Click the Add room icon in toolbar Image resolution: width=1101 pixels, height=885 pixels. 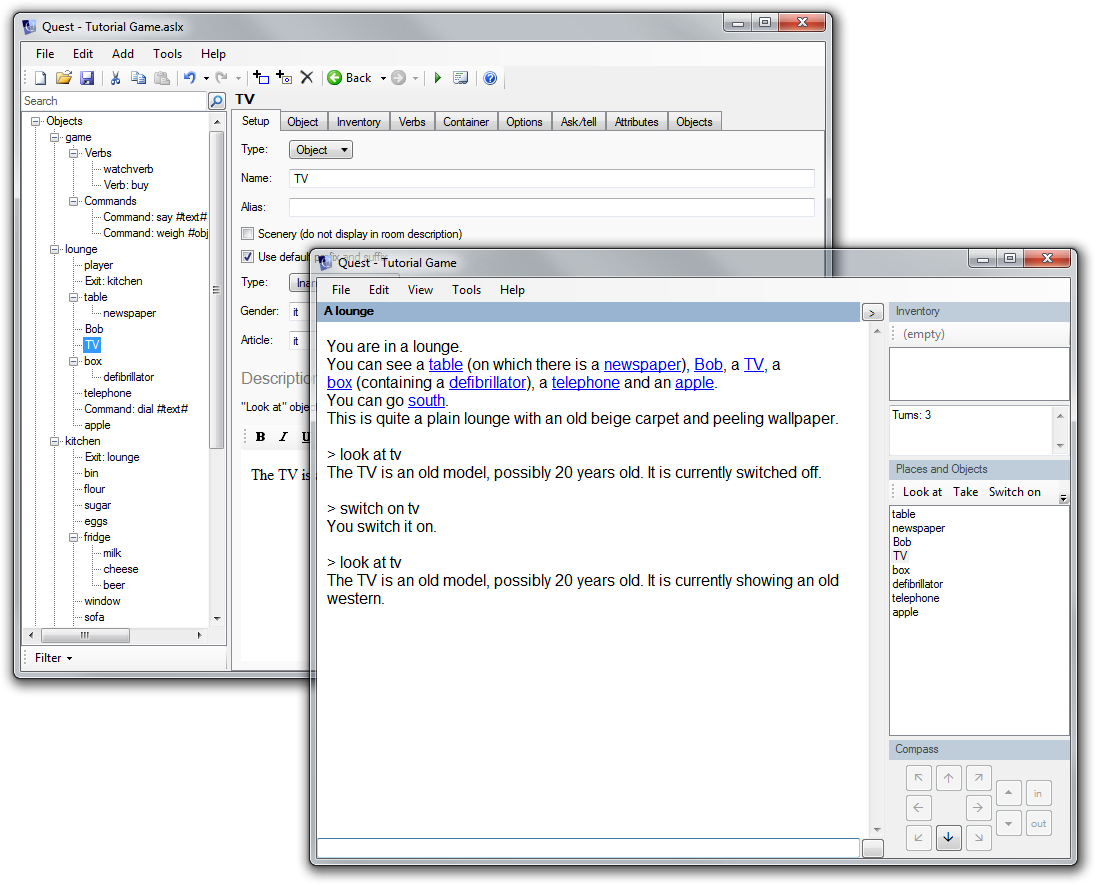click(x=284, y=77)
